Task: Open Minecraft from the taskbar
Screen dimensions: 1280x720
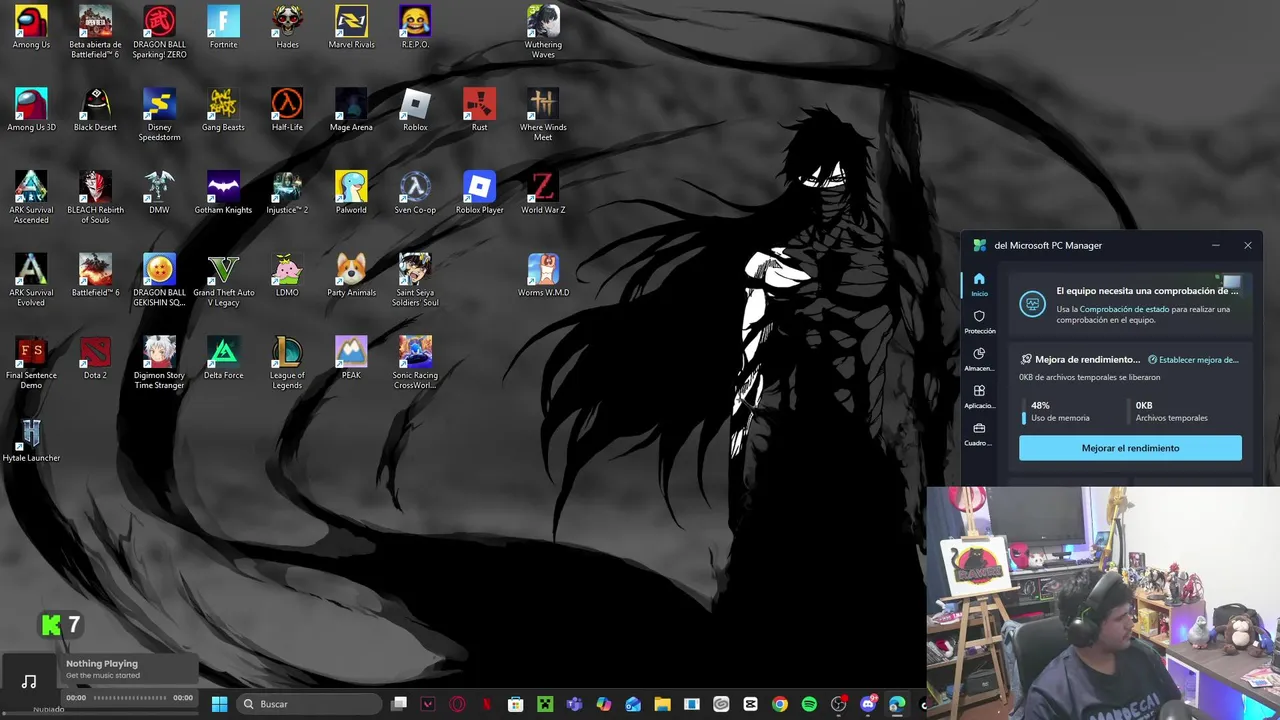Action: pyautogui.click(x=545, y=704)
